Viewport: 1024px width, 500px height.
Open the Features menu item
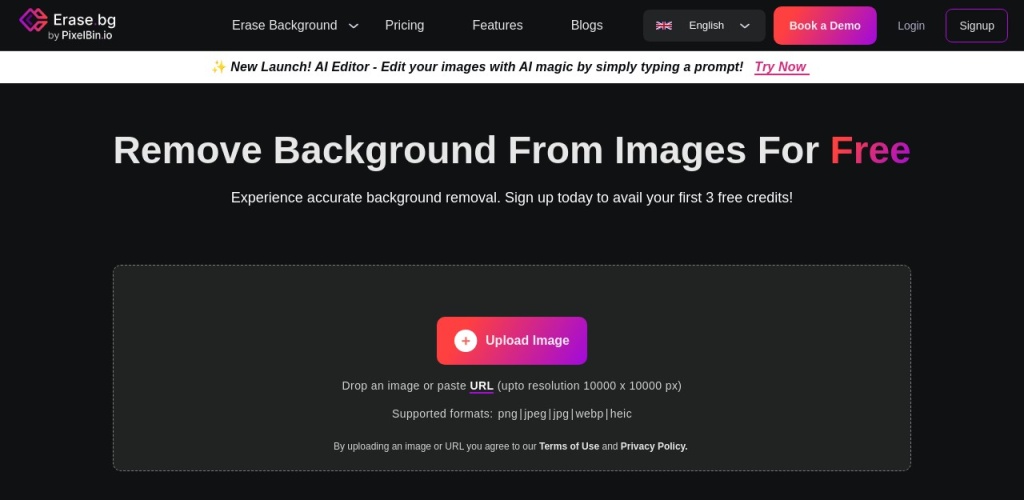coord(497,25)
